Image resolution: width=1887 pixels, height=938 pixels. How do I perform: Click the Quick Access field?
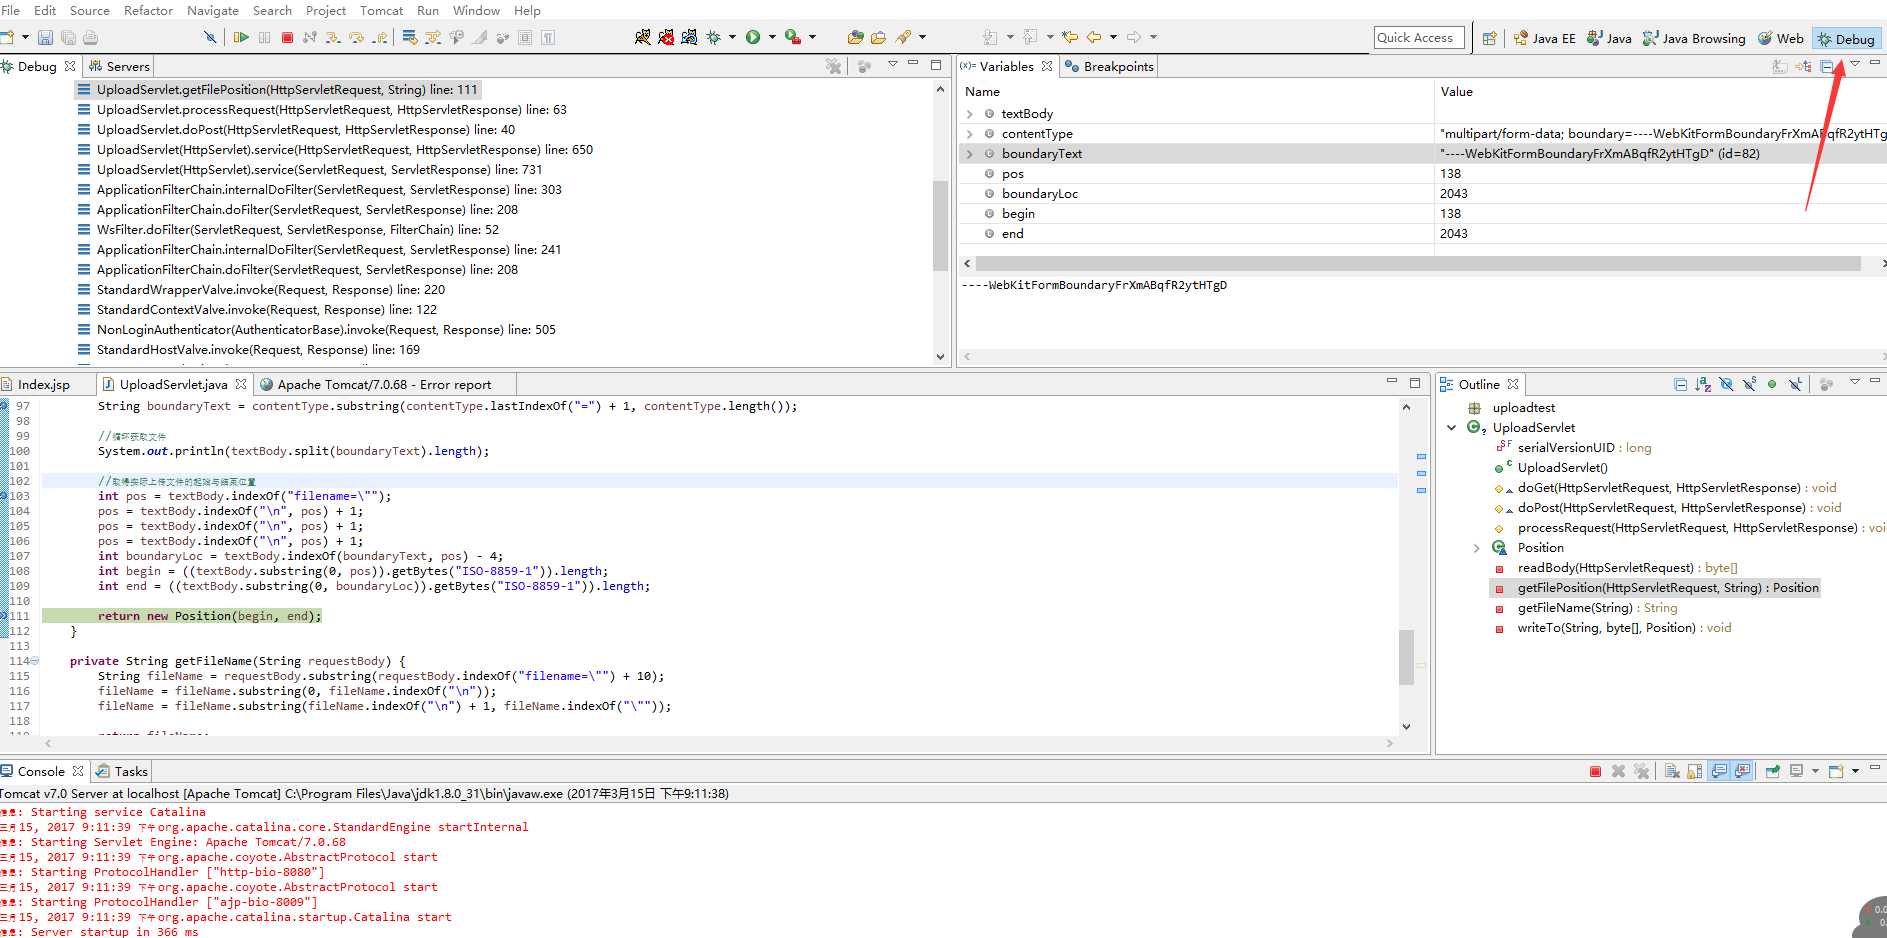coord(1419,38)
